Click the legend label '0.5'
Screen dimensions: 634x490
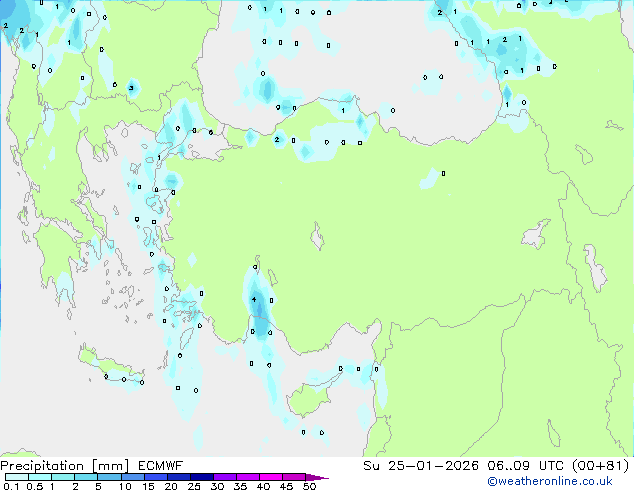(34, 486)
